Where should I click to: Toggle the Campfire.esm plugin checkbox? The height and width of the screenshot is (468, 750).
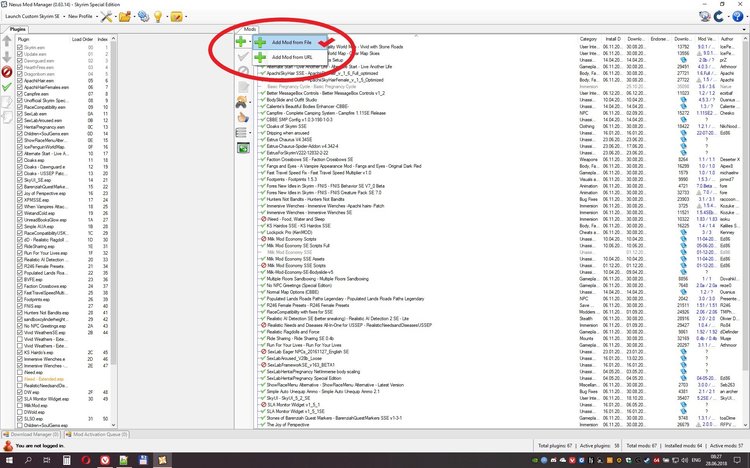20,94
